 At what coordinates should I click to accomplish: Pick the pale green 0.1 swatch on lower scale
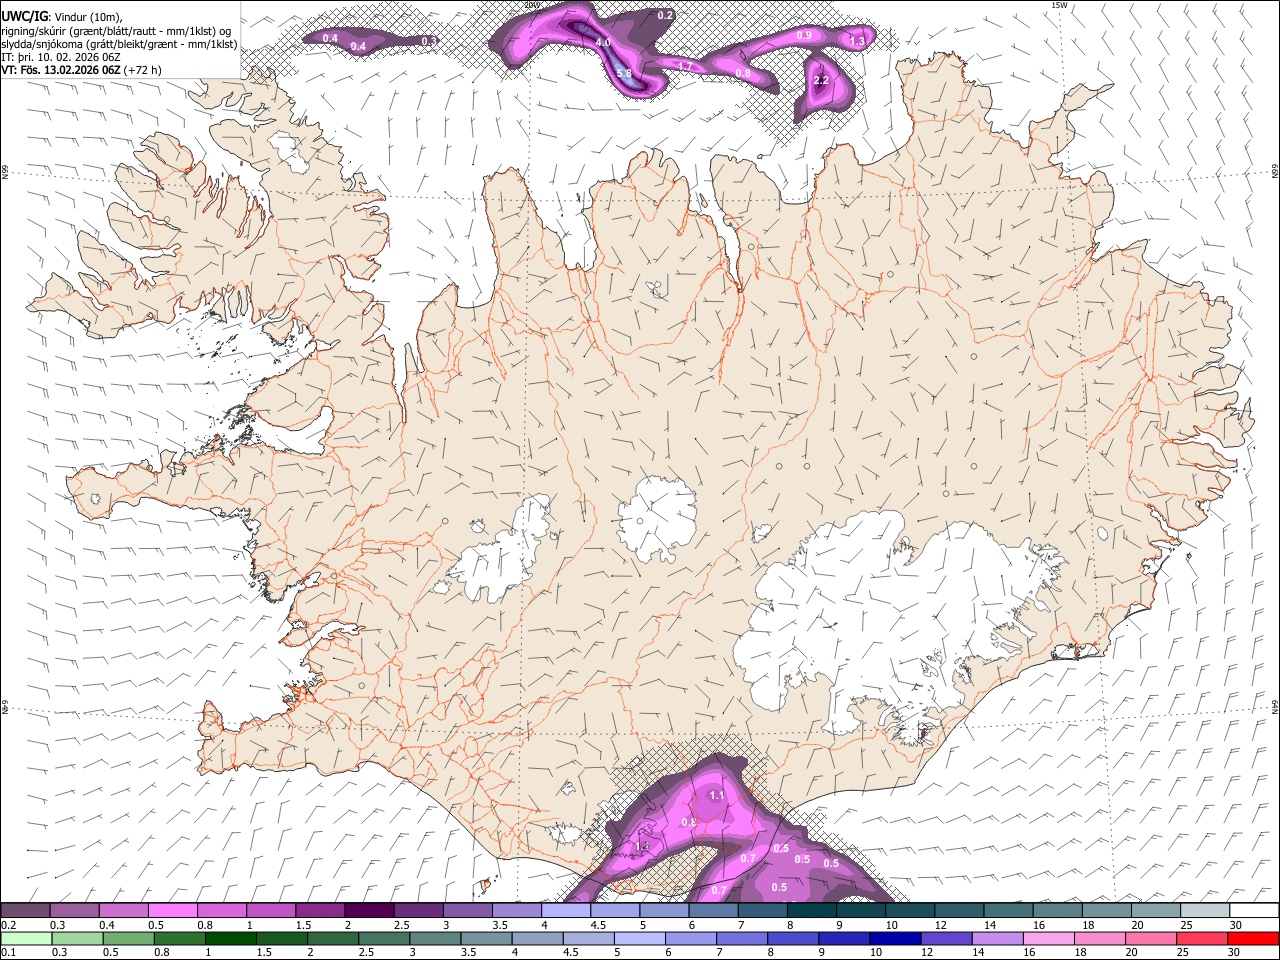click(x=25, y=938)
